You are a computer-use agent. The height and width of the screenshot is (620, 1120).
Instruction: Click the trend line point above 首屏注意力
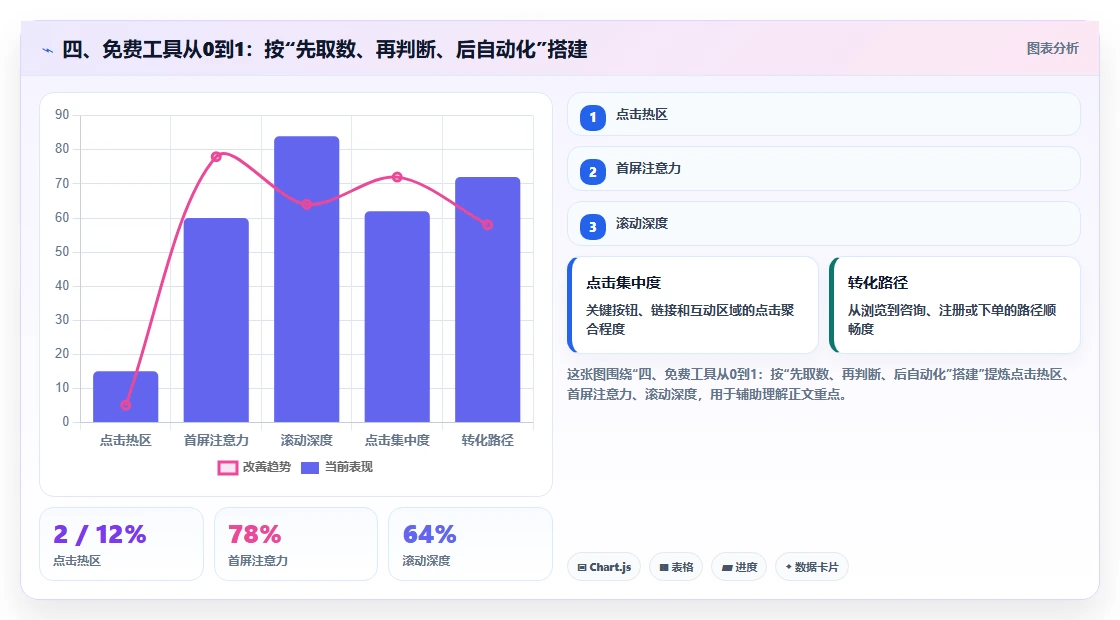pos(216,156)
